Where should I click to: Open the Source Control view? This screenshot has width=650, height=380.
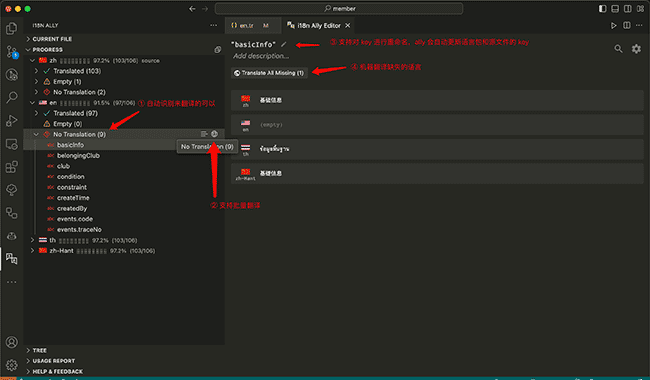(x=12, y=51)
